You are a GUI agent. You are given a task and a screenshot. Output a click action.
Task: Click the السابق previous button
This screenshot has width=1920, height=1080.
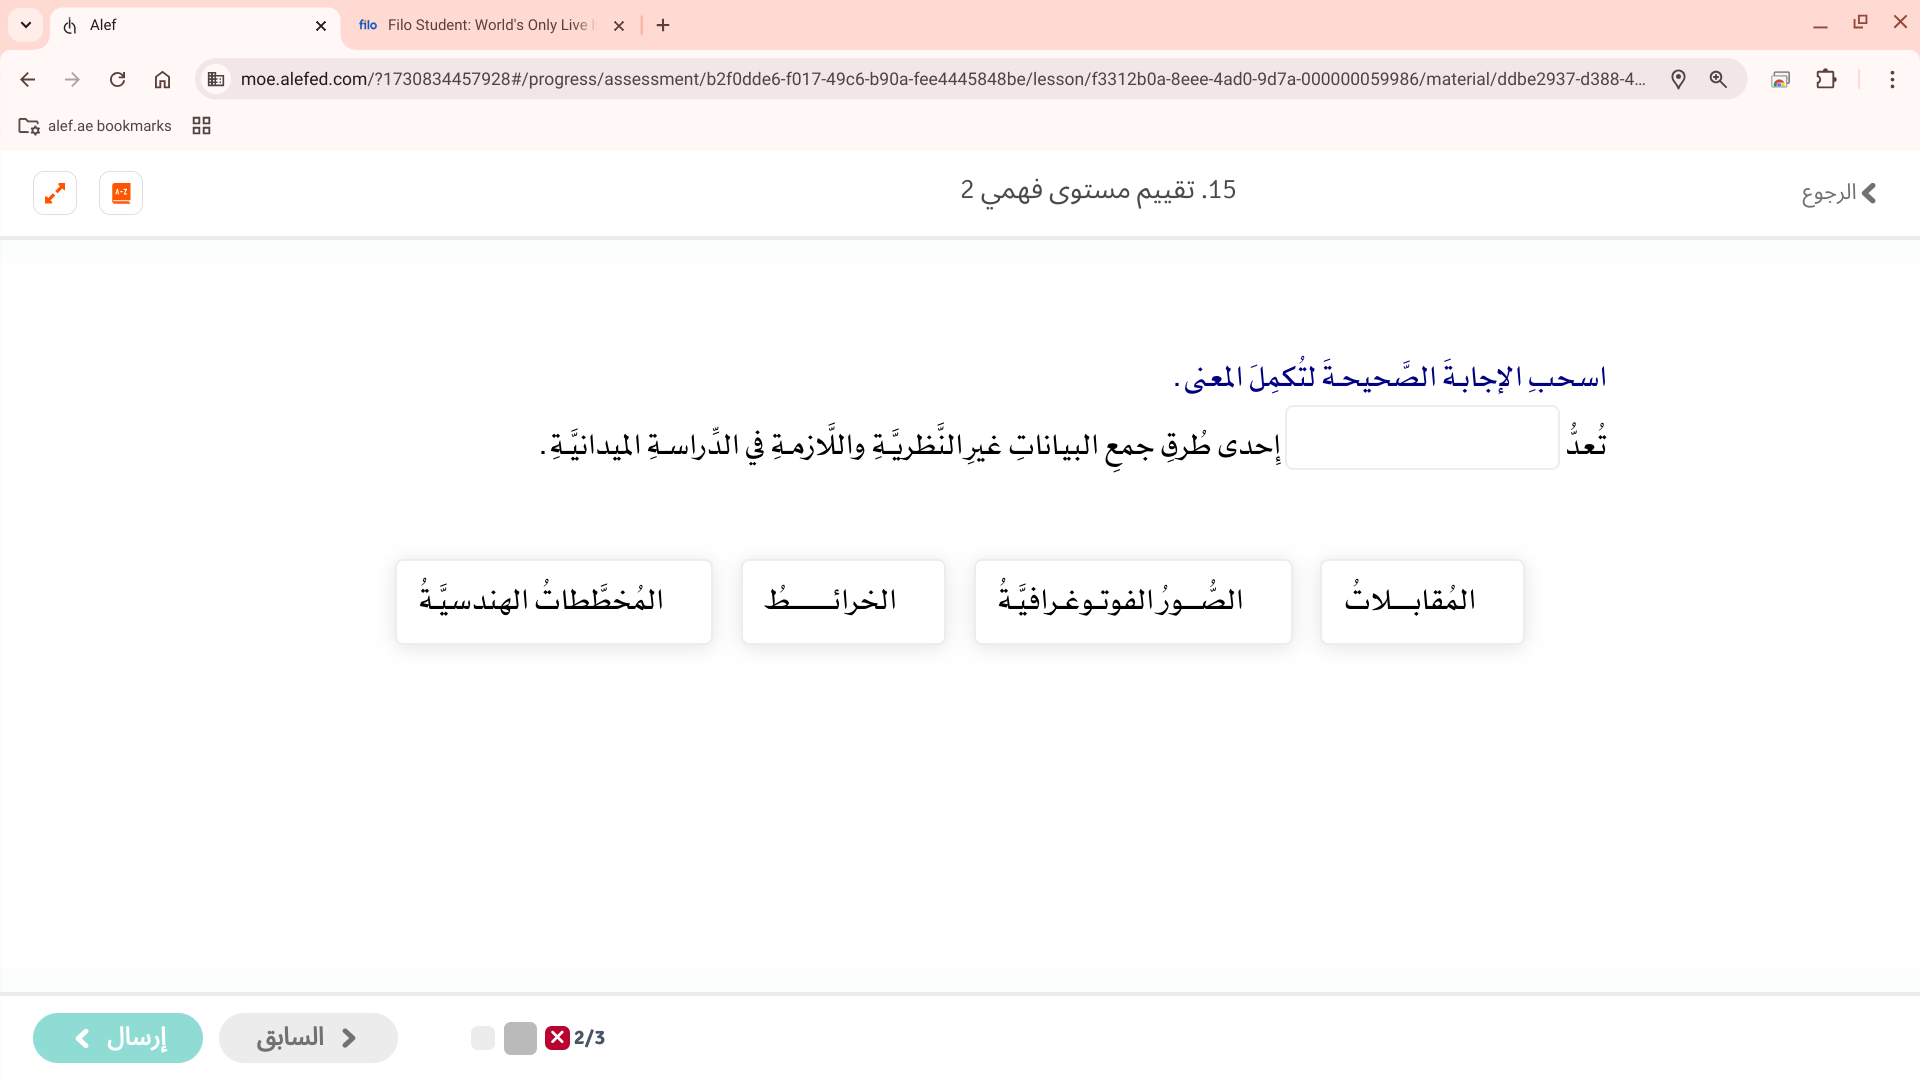(308, 1038)
